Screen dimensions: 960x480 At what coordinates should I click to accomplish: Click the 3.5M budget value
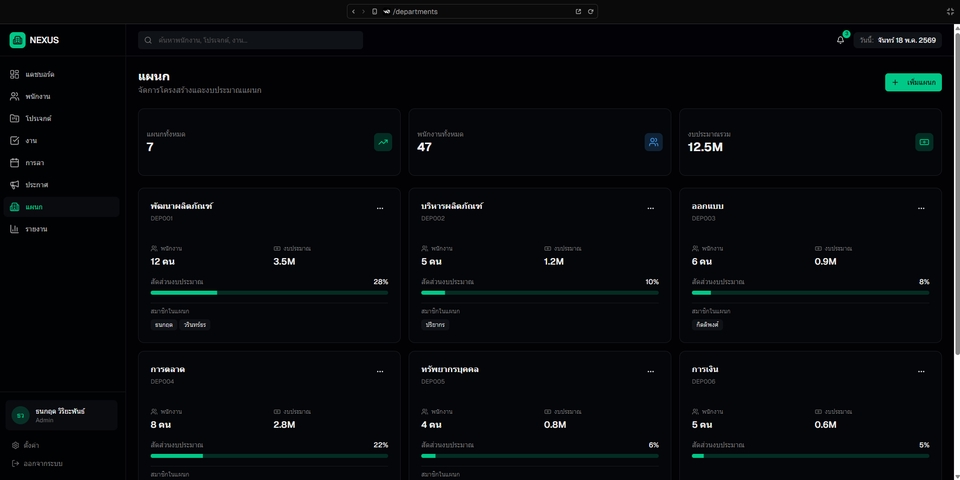(x=285, y=262)
